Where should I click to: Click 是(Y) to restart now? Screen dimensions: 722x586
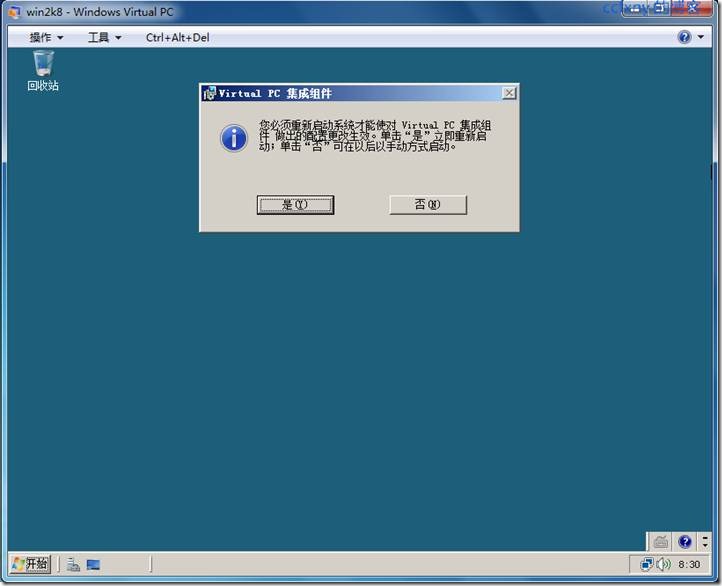[x=295, y=204]
